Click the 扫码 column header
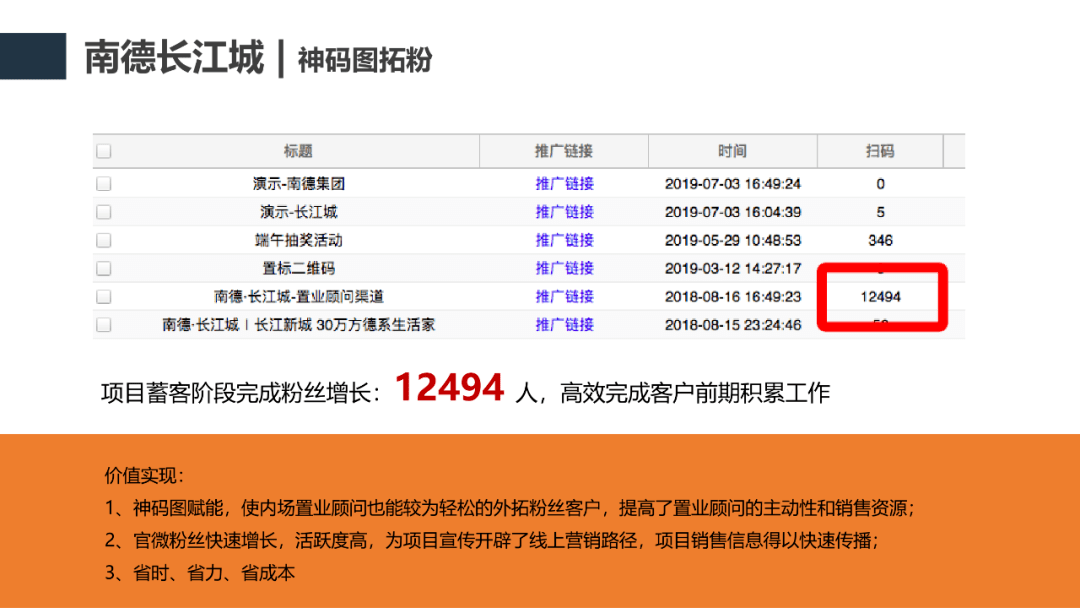The image size is (1080, 608). [880, 151]
